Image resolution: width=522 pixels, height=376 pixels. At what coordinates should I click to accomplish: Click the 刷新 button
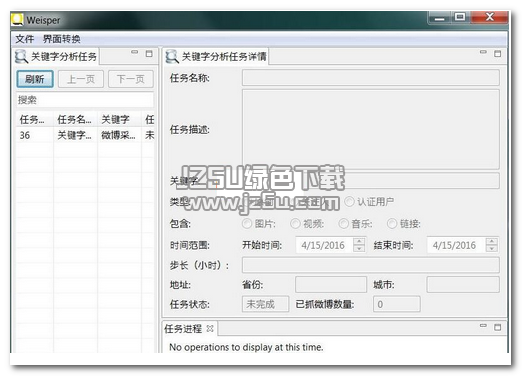pos(35,79)
